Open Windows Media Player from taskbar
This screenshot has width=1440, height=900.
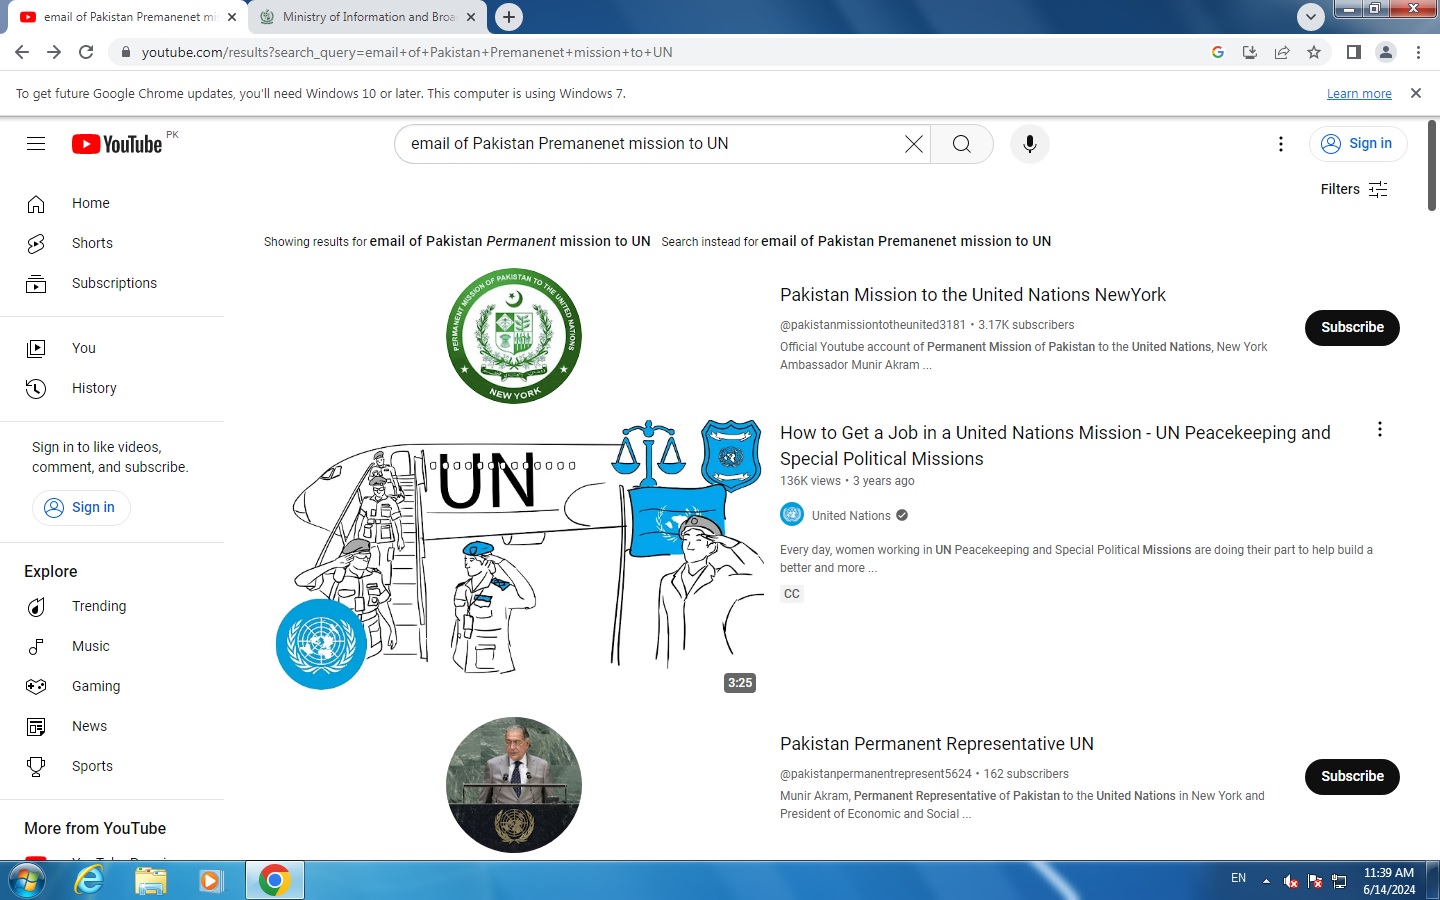point(210,880)
